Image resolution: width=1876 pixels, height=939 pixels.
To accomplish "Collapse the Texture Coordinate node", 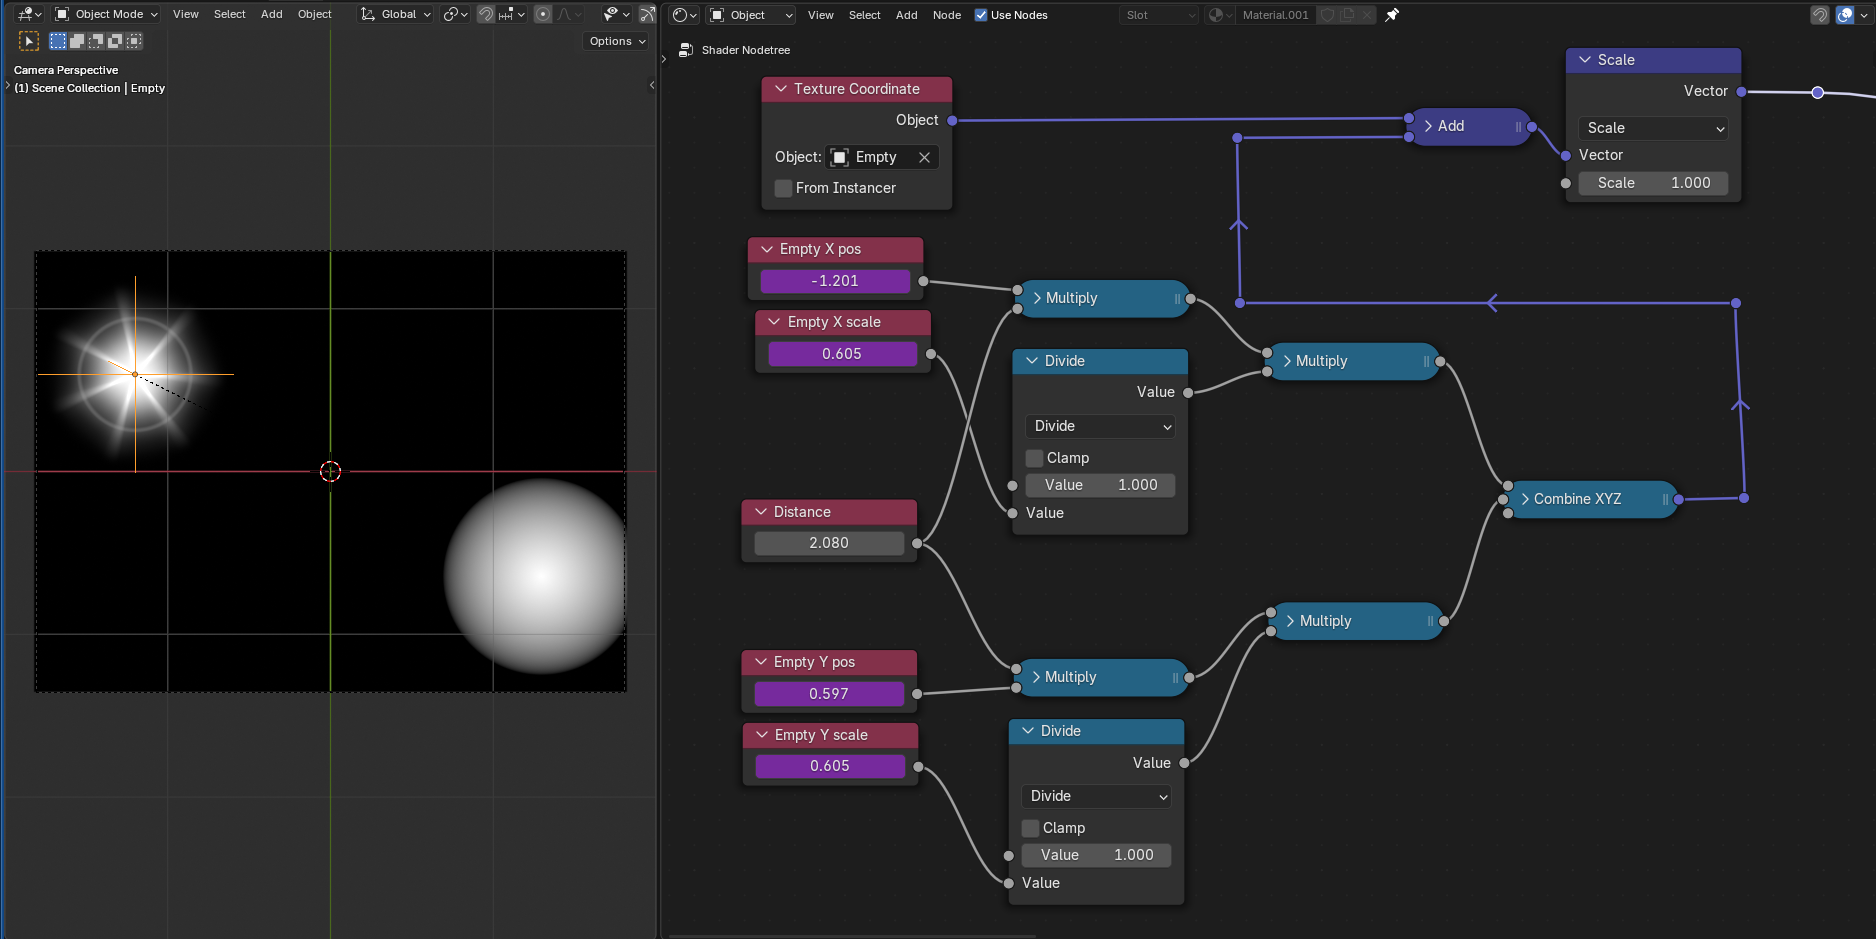I will click(x=781, y=89).
